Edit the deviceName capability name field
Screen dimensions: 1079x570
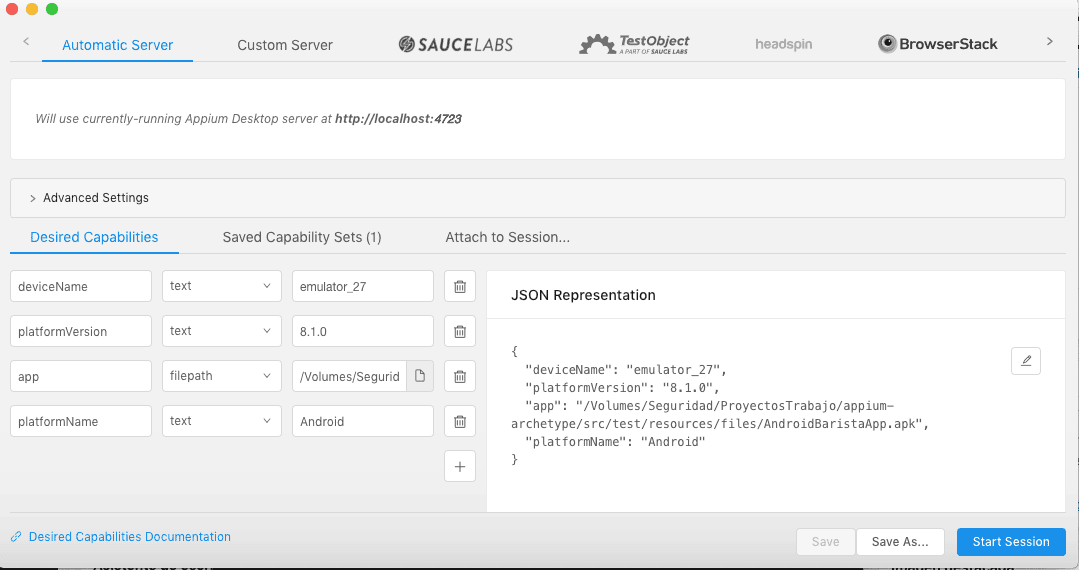point(81,286)
